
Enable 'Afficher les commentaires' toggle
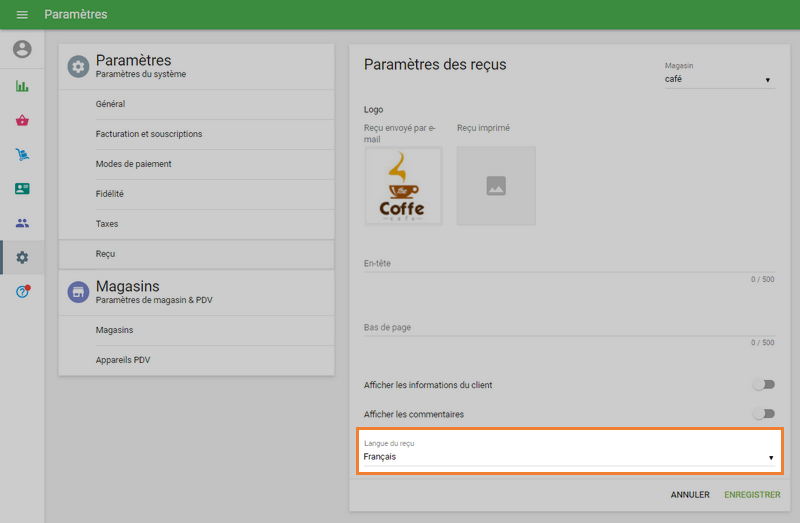(x=764, y=414)
